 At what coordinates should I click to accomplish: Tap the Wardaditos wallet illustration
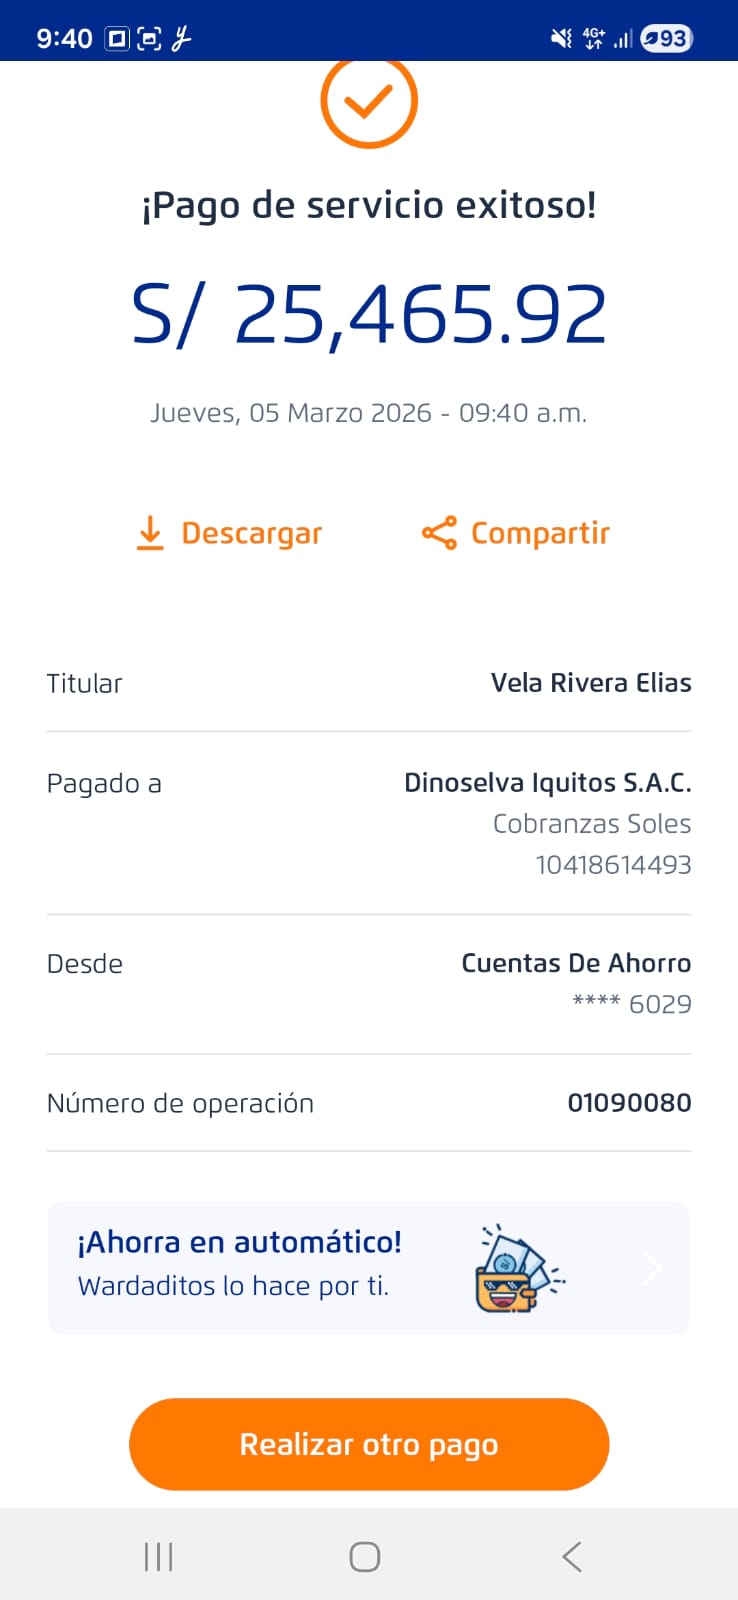coord(518,1268)
